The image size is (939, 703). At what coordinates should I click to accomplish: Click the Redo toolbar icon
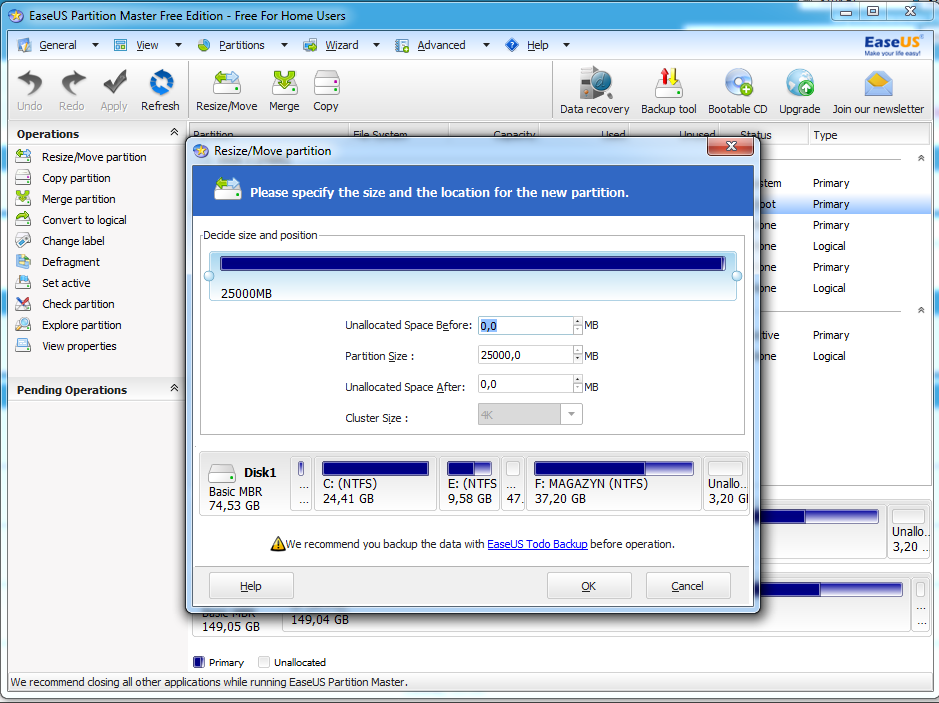(72, 83)
